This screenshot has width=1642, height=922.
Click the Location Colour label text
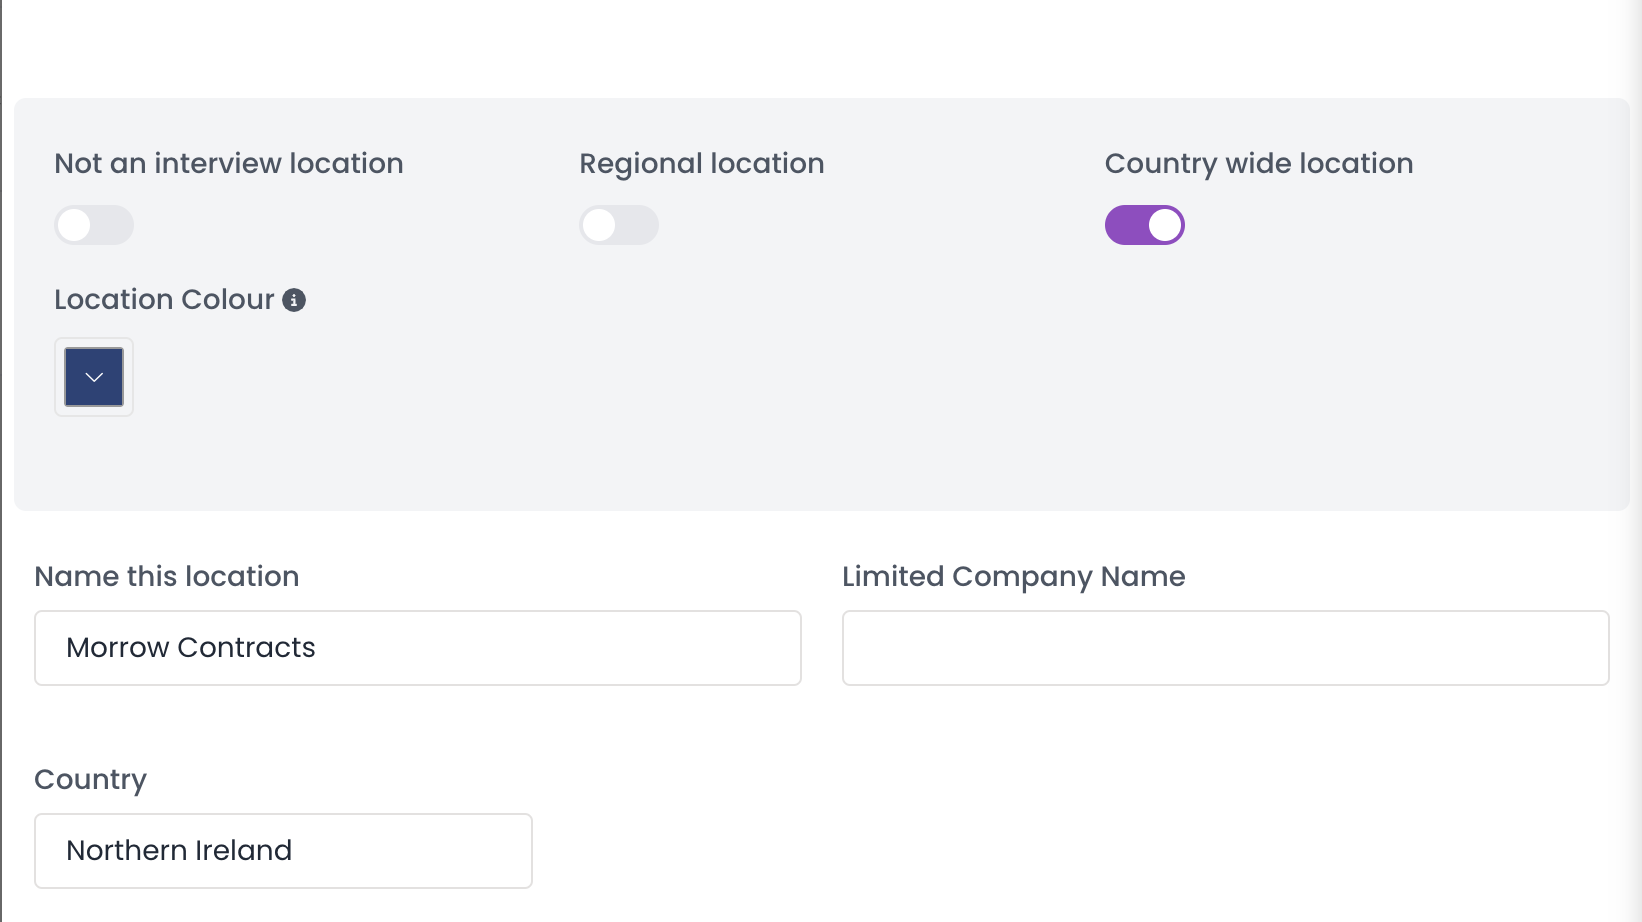[x=164, y=300]
